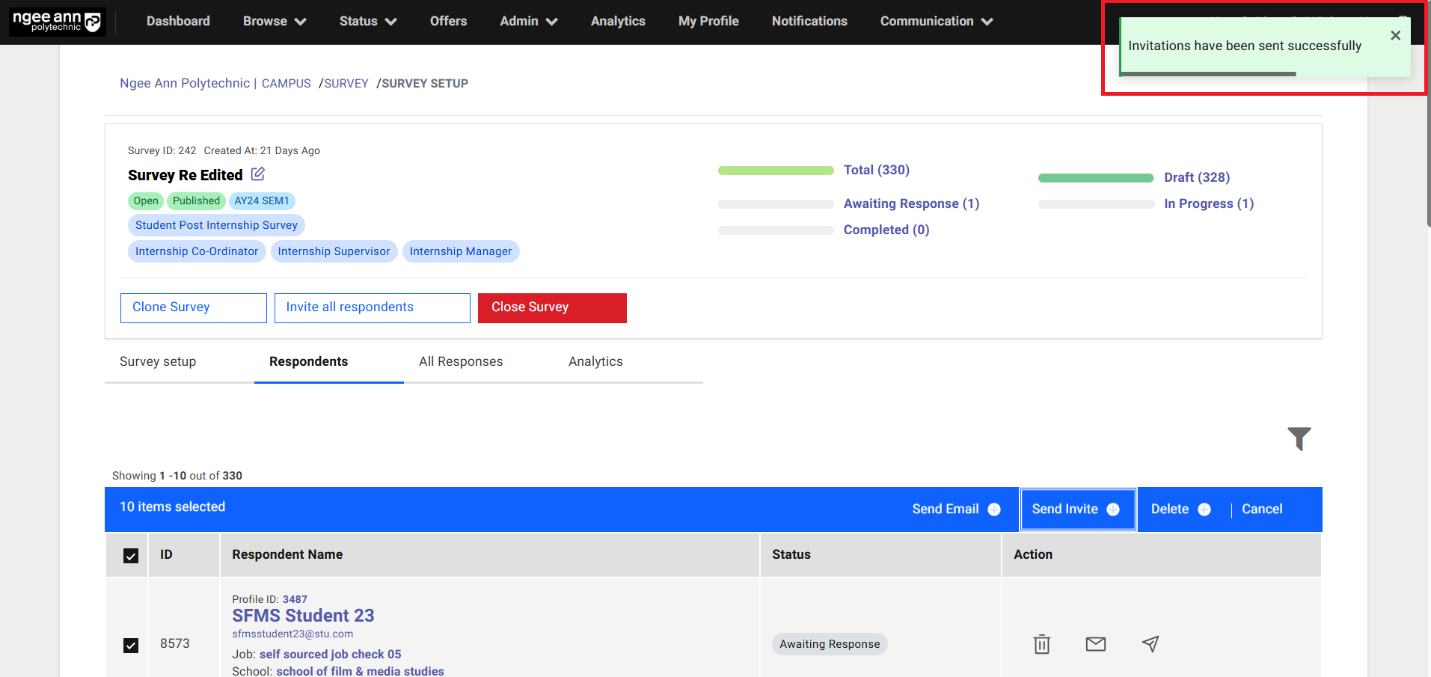Uncheck the checkbox for respondent 8573
The width and height of the screenshot is (1431, 677).
[x=131, y=645]
